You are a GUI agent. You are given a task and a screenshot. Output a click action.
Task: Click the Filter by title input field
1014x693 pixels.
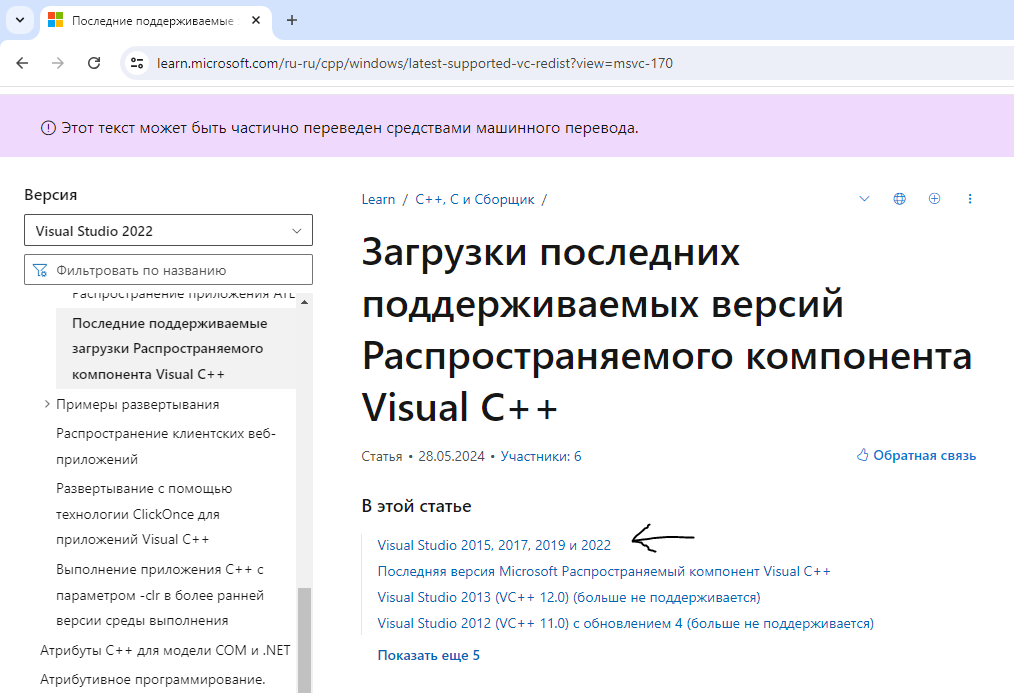(x=168, y=270)
